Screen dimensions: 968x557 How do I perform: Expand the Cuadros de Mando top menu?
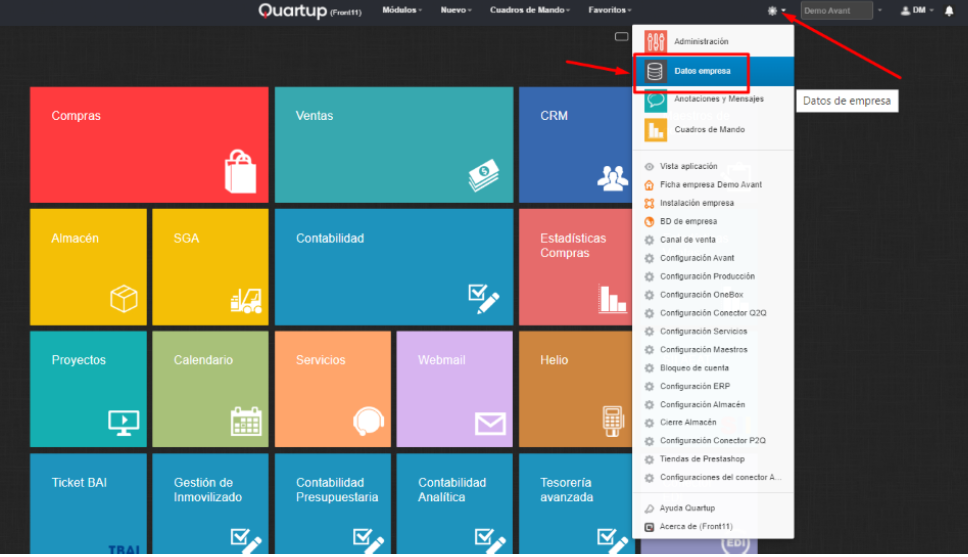[530, 10]
